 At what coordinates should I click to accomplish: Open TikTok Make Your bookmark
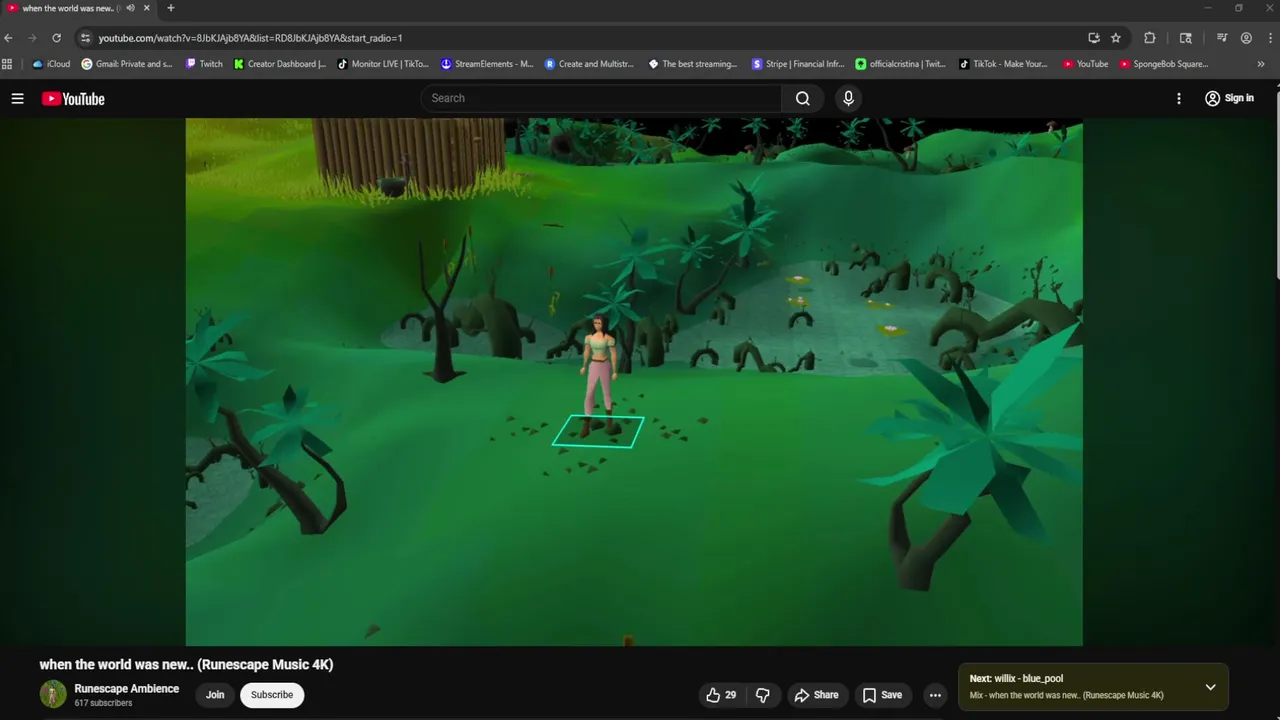click(1003, 64)
